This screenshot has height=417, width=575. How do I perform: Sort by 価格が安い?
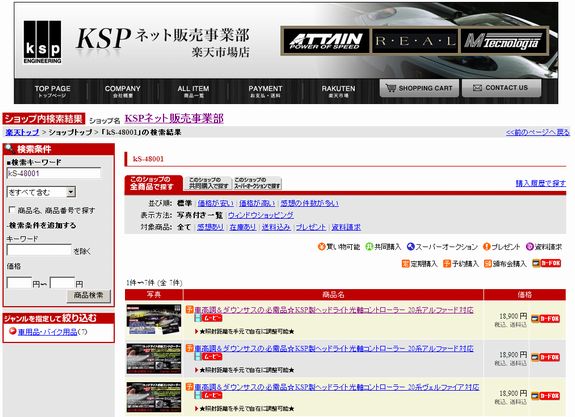click(215, 203)
